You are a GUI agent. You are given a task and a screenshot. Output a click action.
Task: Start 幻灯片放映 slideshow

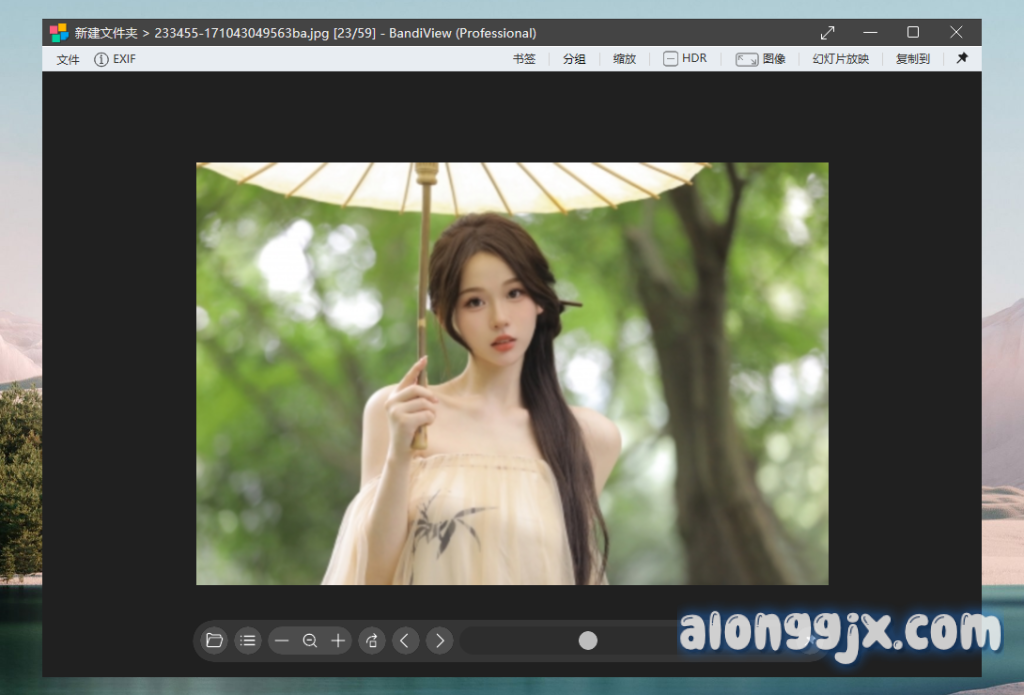840,59
